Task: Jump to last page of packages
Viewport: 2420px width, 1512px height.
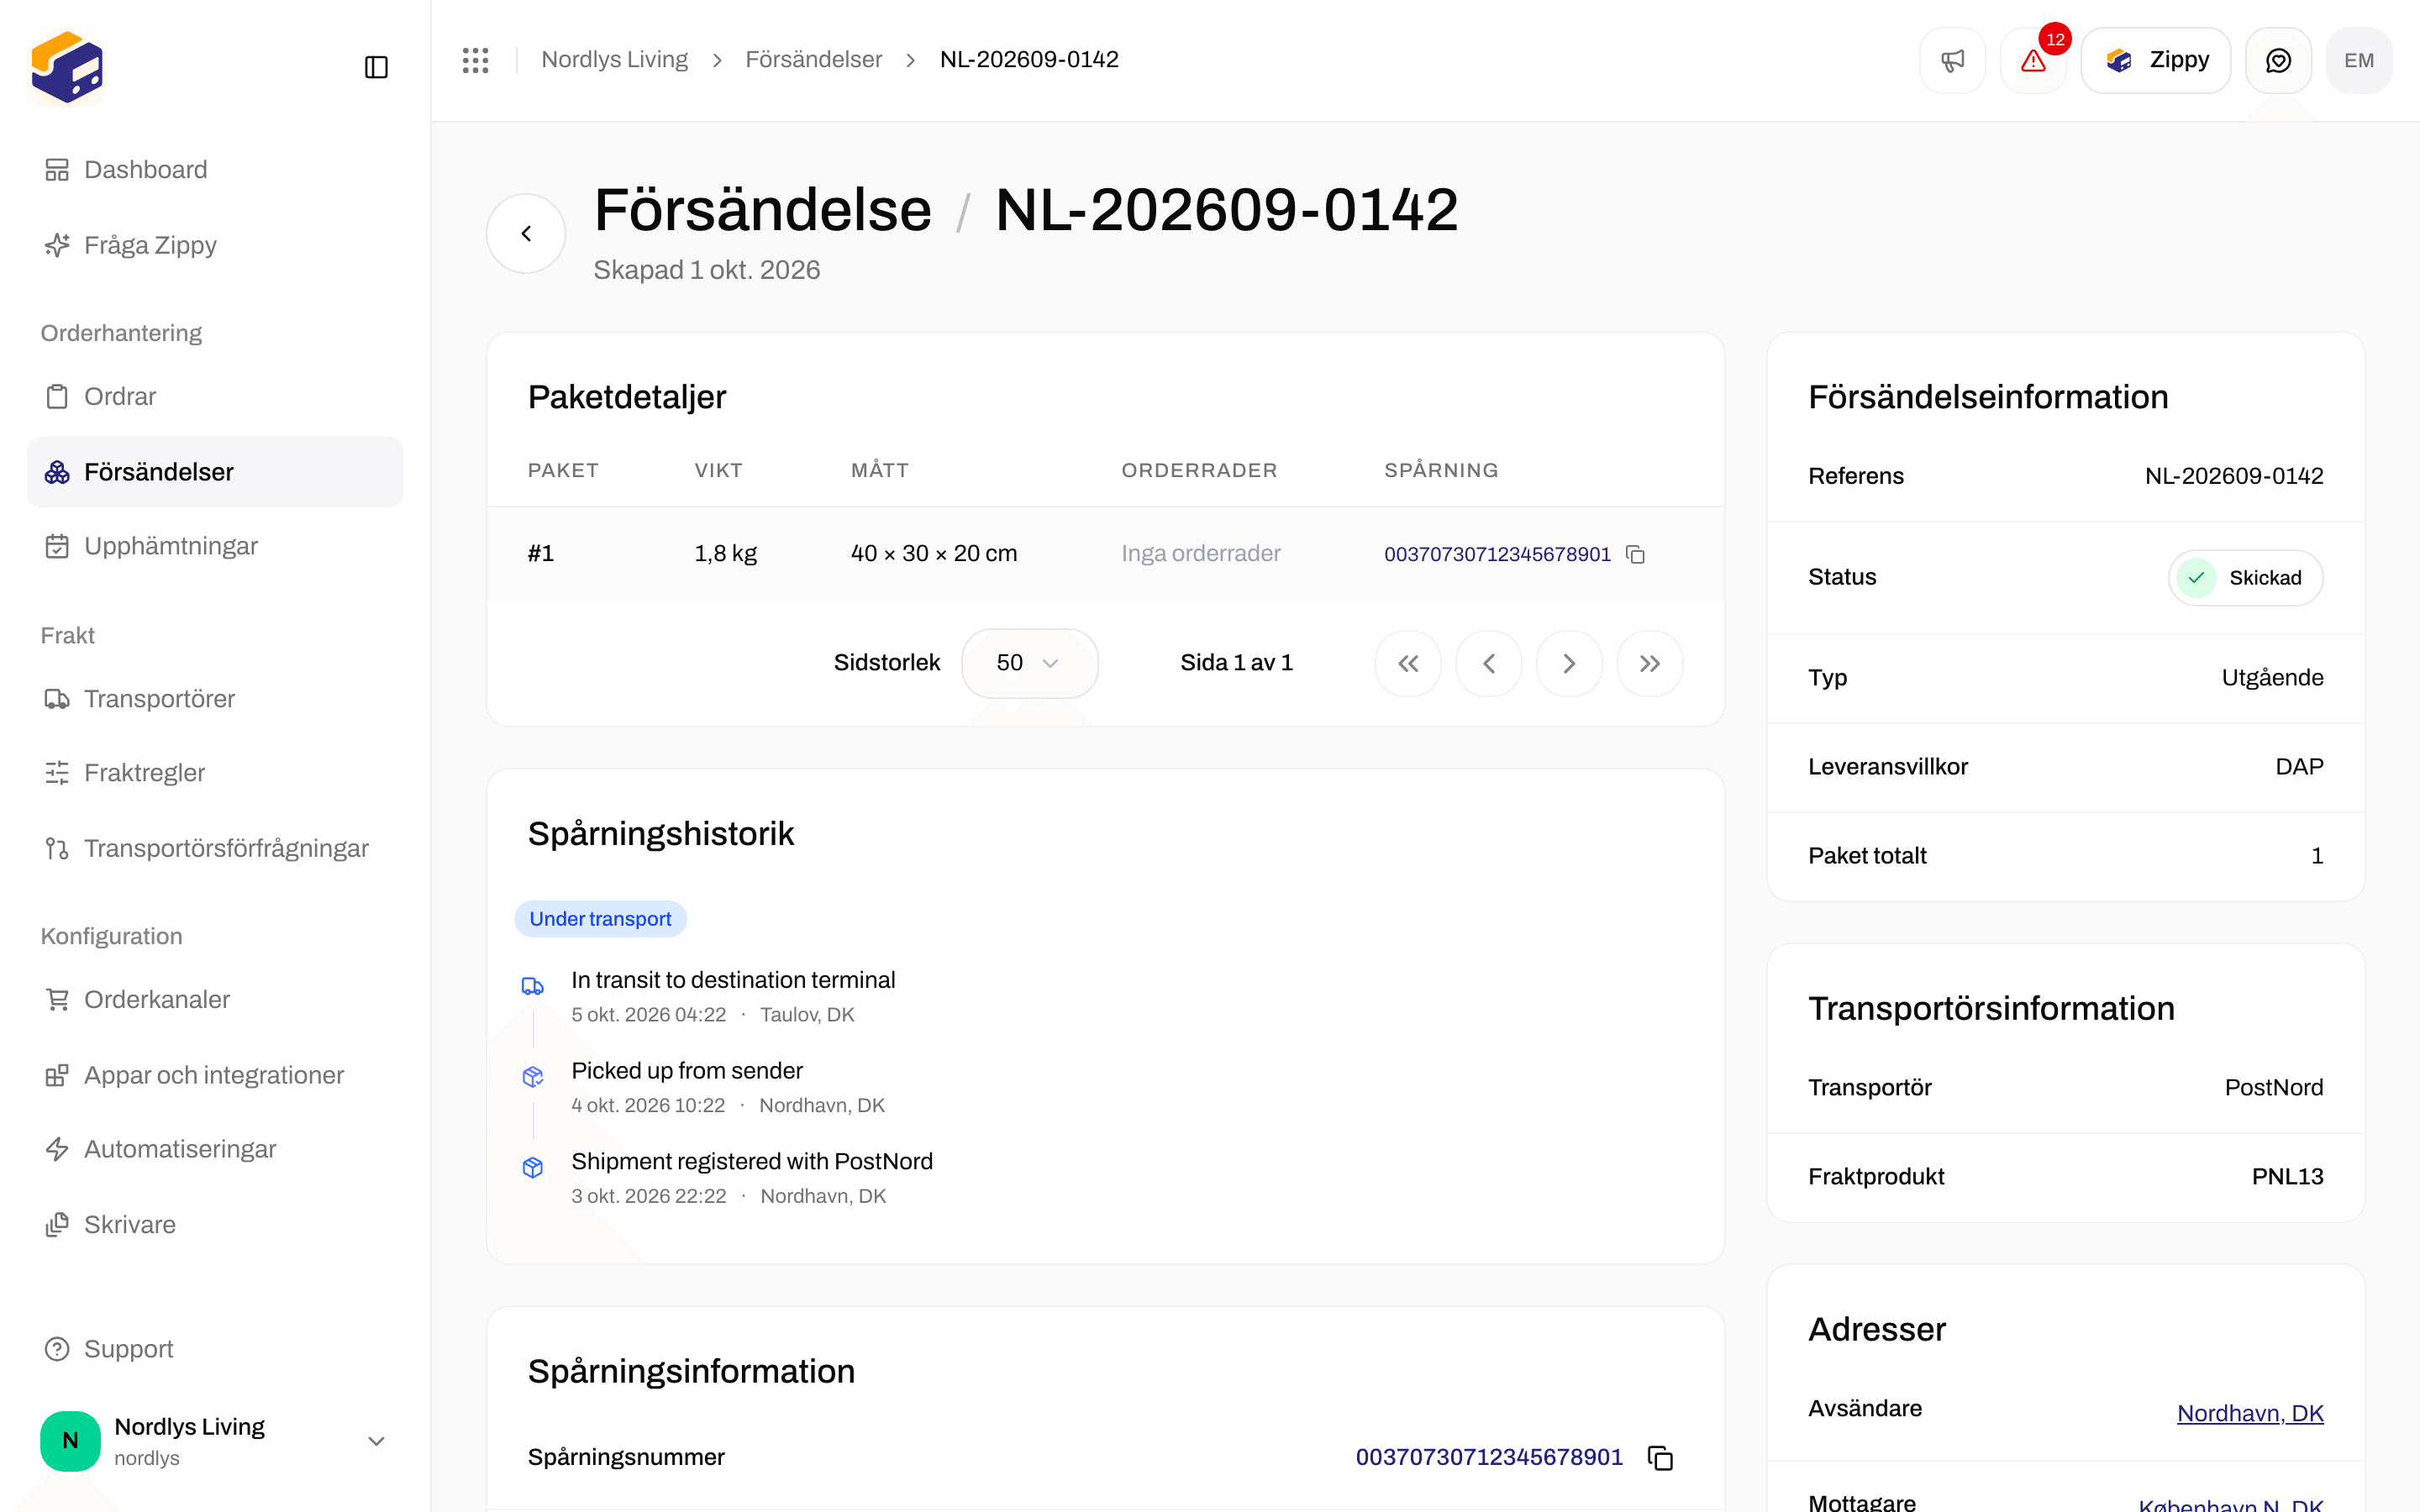Action: [x=1650, y=663]
